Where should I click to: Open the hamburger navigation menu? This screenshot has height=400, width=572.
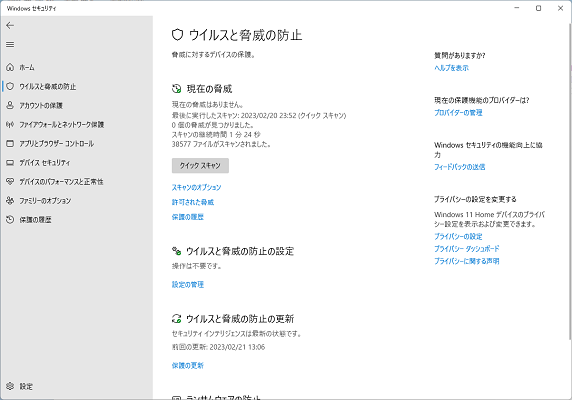click(10, 44)
